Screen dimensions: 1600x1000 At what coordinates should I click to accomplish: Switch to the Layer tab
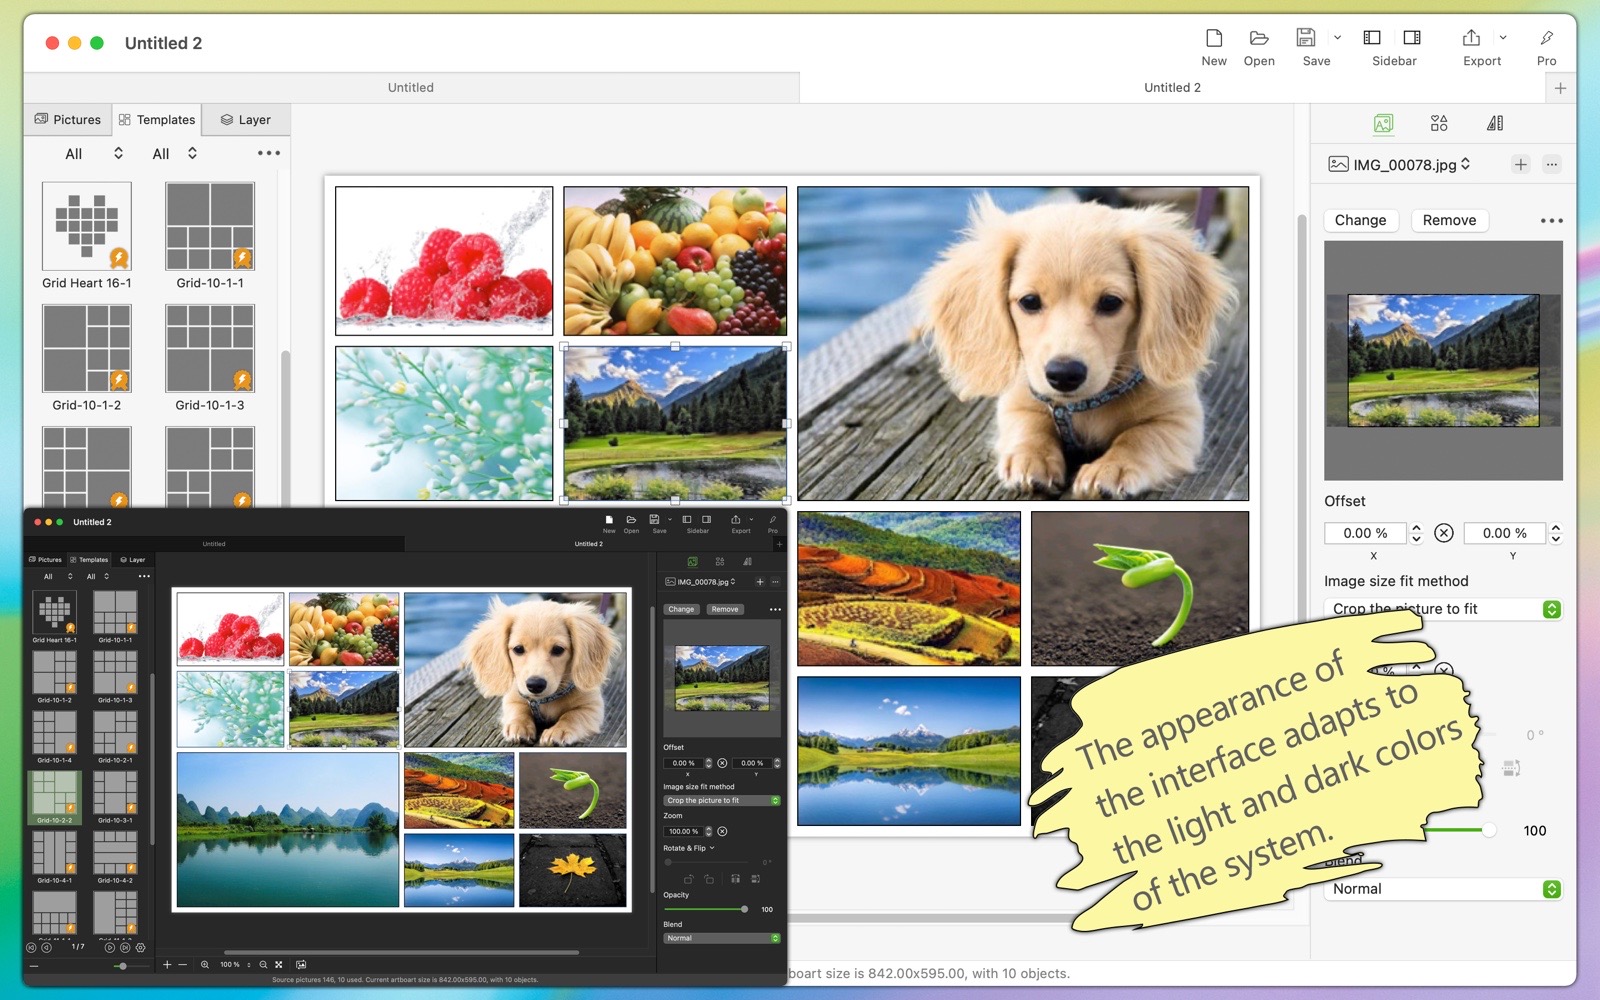pyautogui.click(x=246, y=119)
